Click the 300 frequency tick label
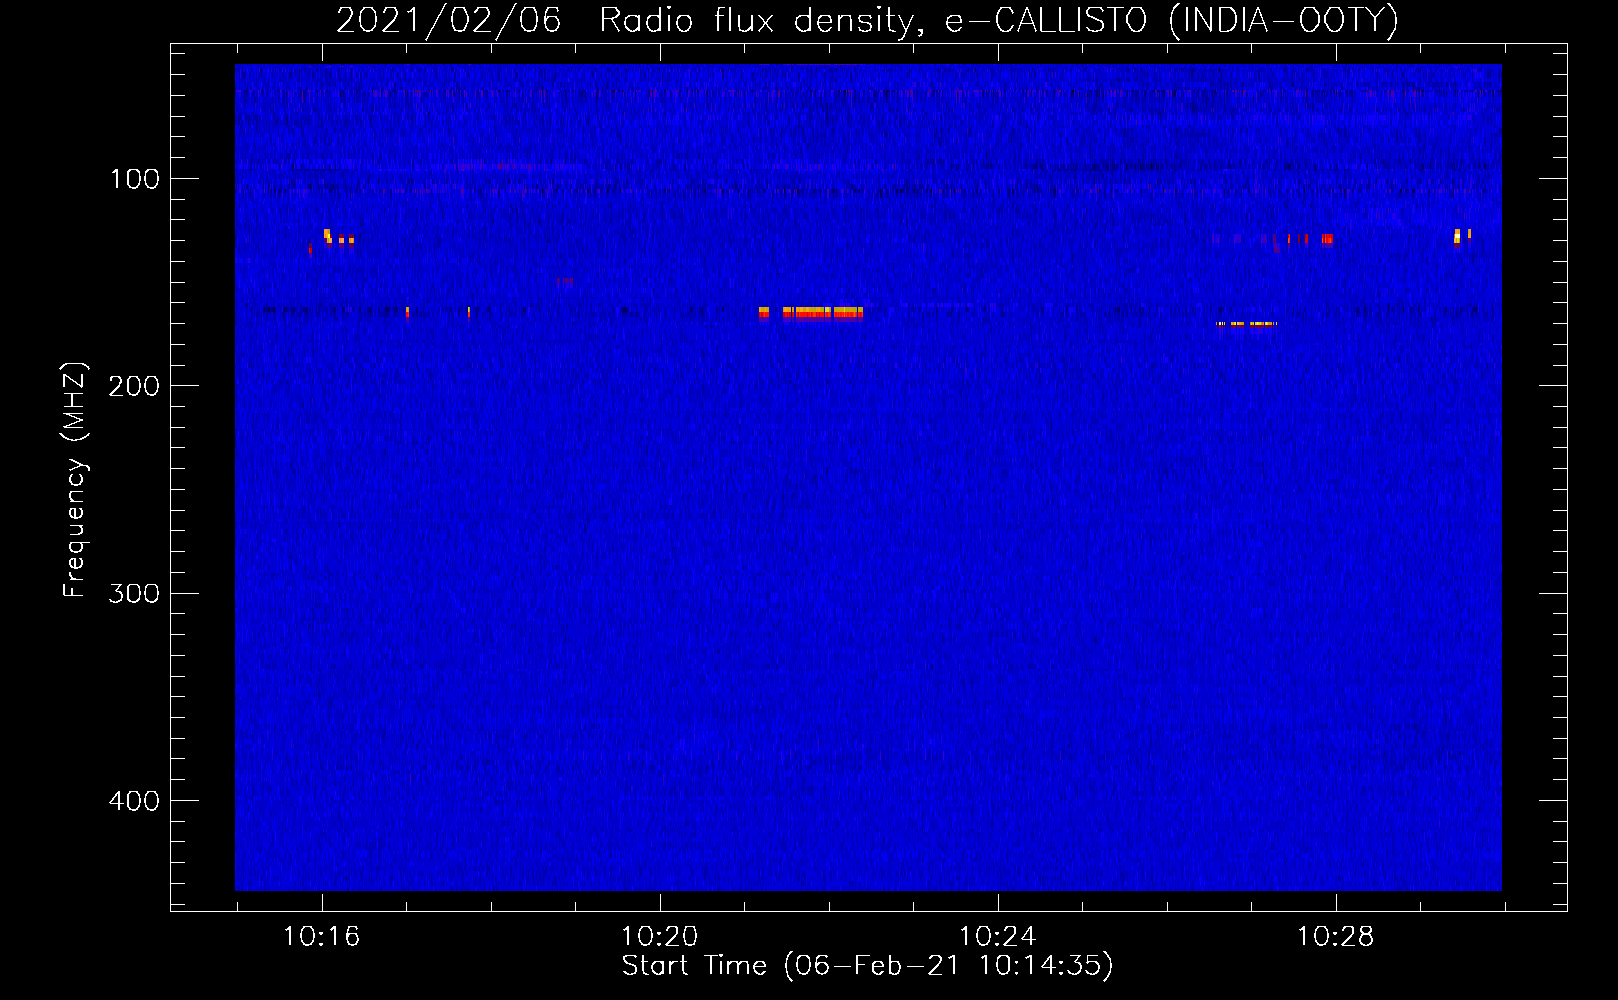This screenshot has height=1000, width=1618. 134,594
